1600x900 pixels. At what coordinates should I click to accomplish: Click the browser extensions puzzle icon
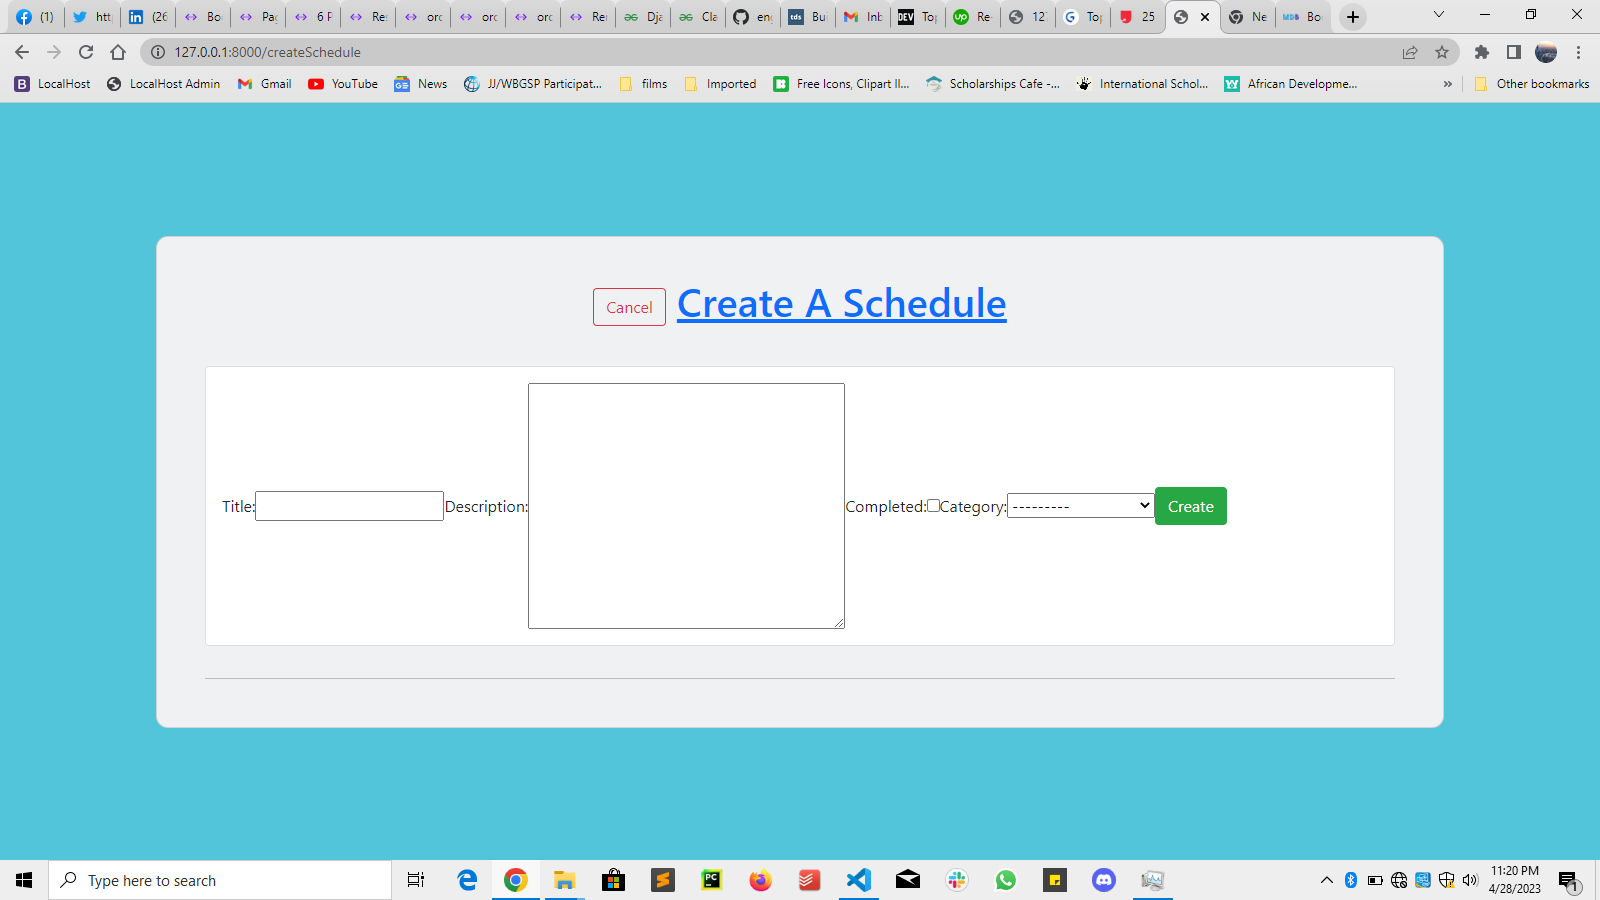tap(1482, 52)
